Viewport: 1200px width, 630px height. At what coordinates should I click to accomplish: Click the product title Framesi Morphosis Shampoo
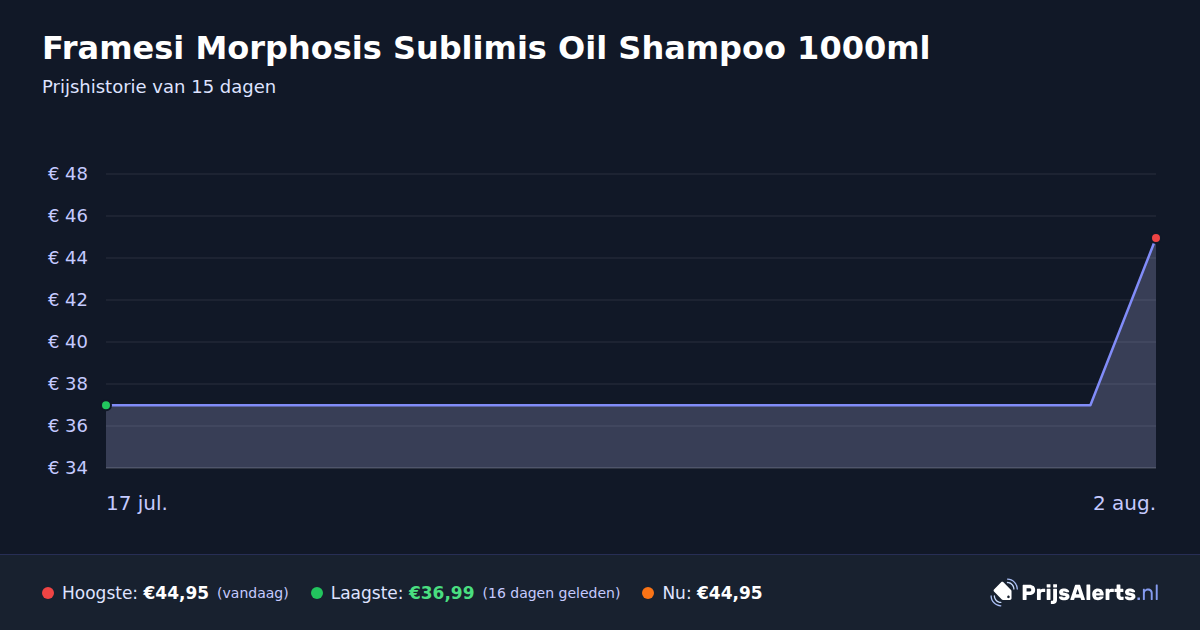pyautogui.click(x=486, y=48)
